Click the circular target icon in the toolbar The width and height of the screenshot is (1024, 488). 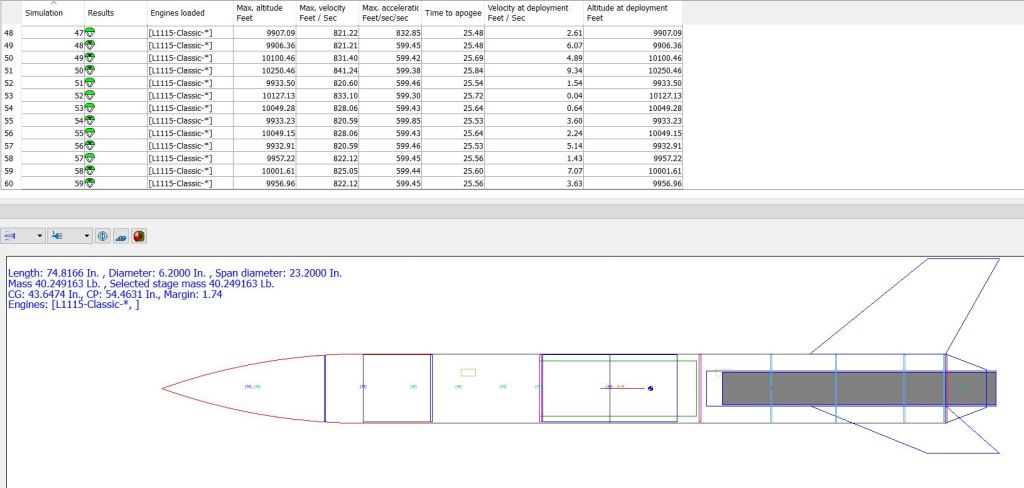click(103, 236)
